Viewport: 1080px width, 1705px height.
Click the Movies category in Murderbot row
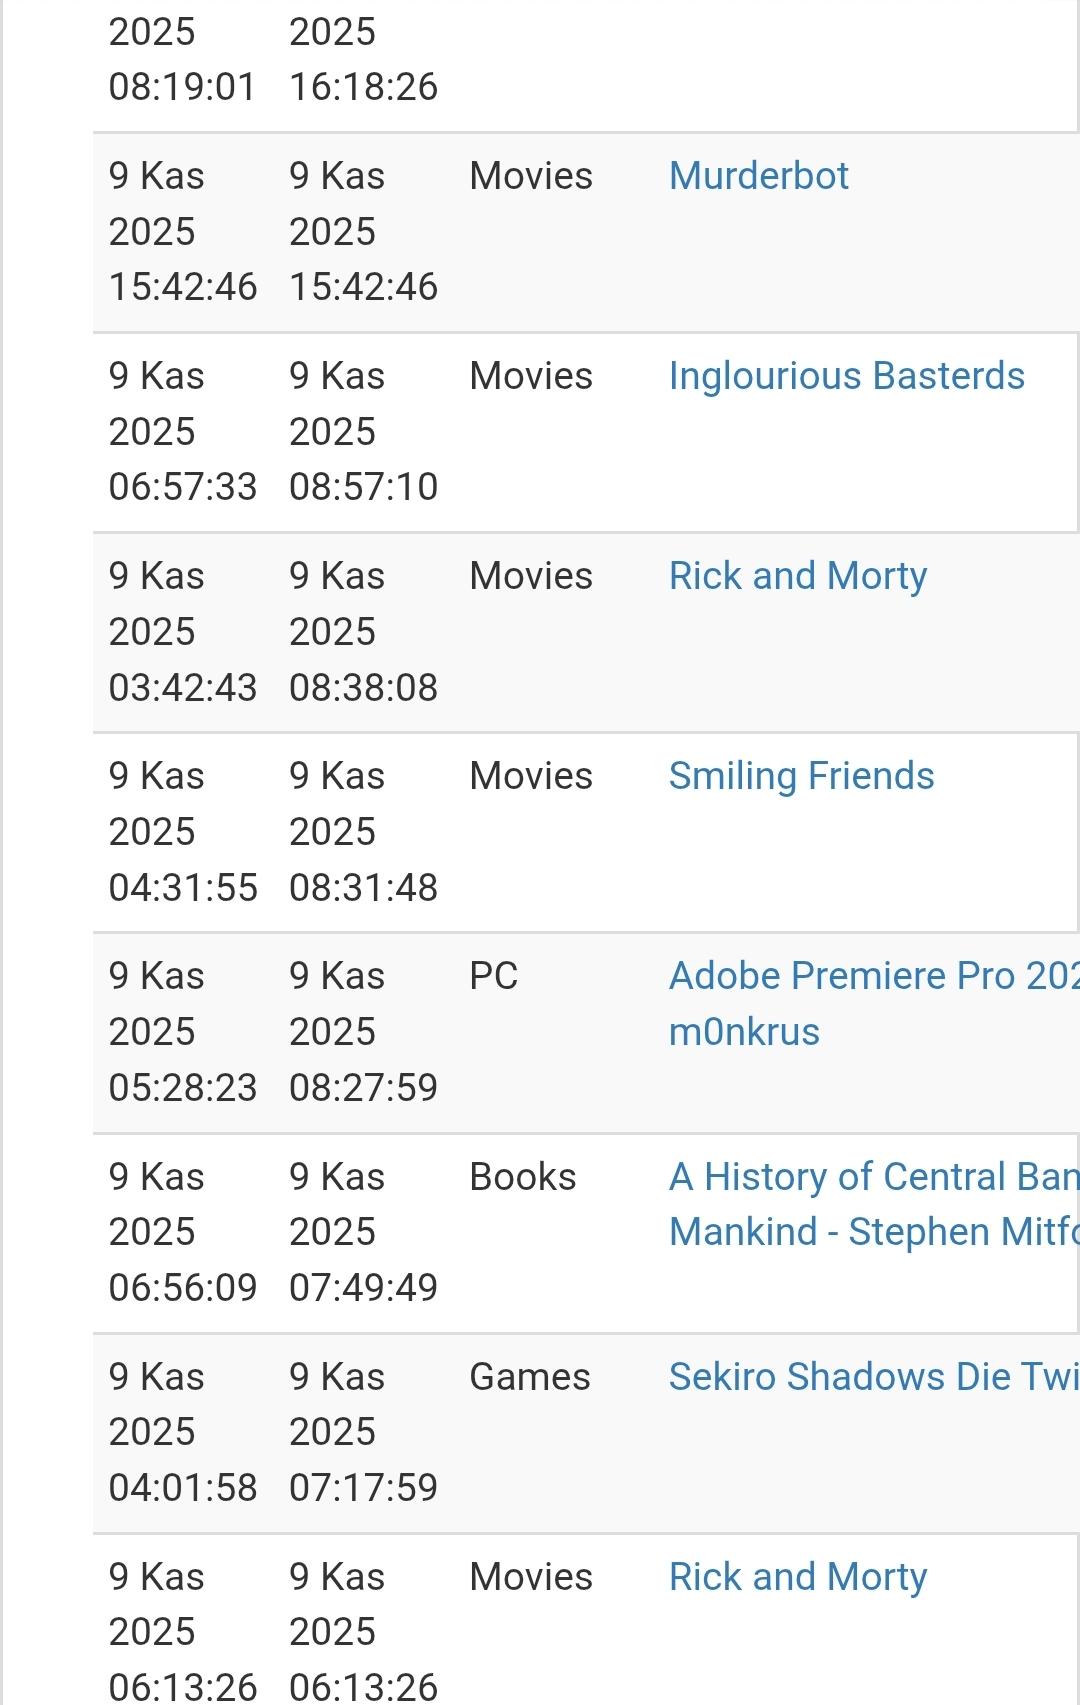(531, 176)
